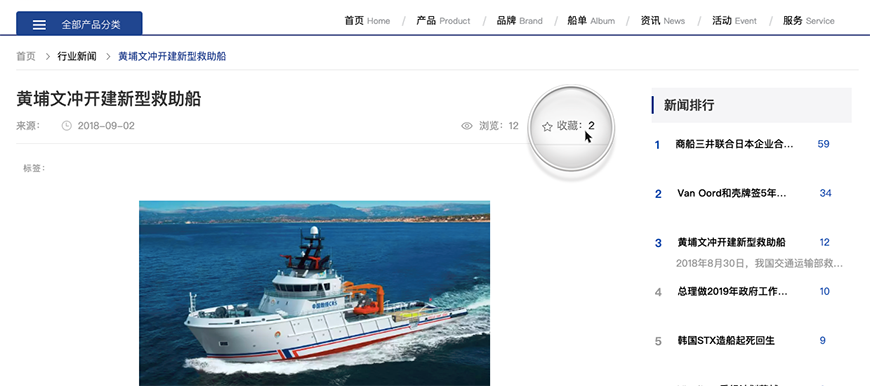Open news item 总理做2019年政府工作
The height and width of the screenshot is (386, 870).
click(x=732, y=291)
